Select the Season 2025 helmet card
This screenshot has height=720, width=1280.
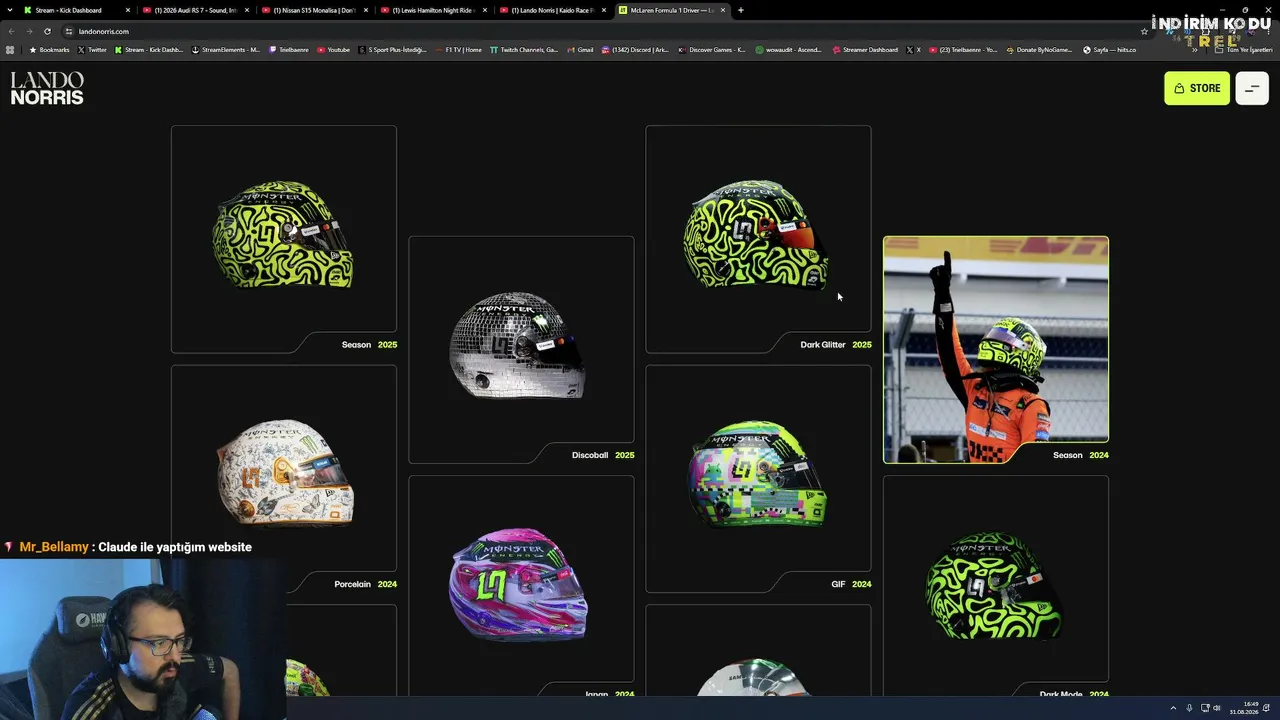pos(284,239)
